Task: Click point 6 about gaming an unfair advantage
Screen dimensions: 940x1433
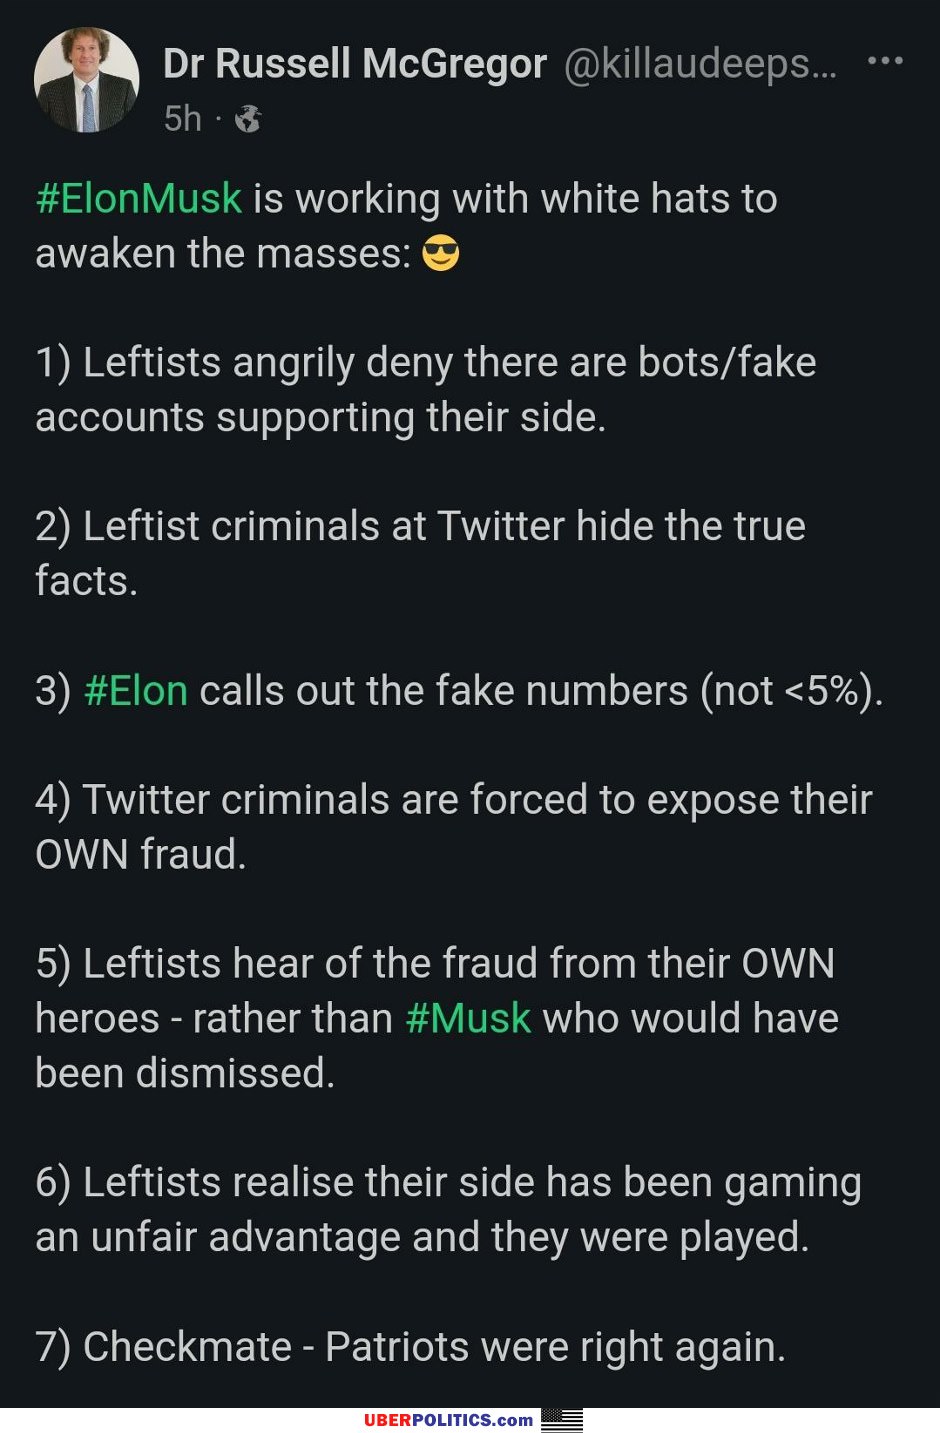Action: 448,1210
